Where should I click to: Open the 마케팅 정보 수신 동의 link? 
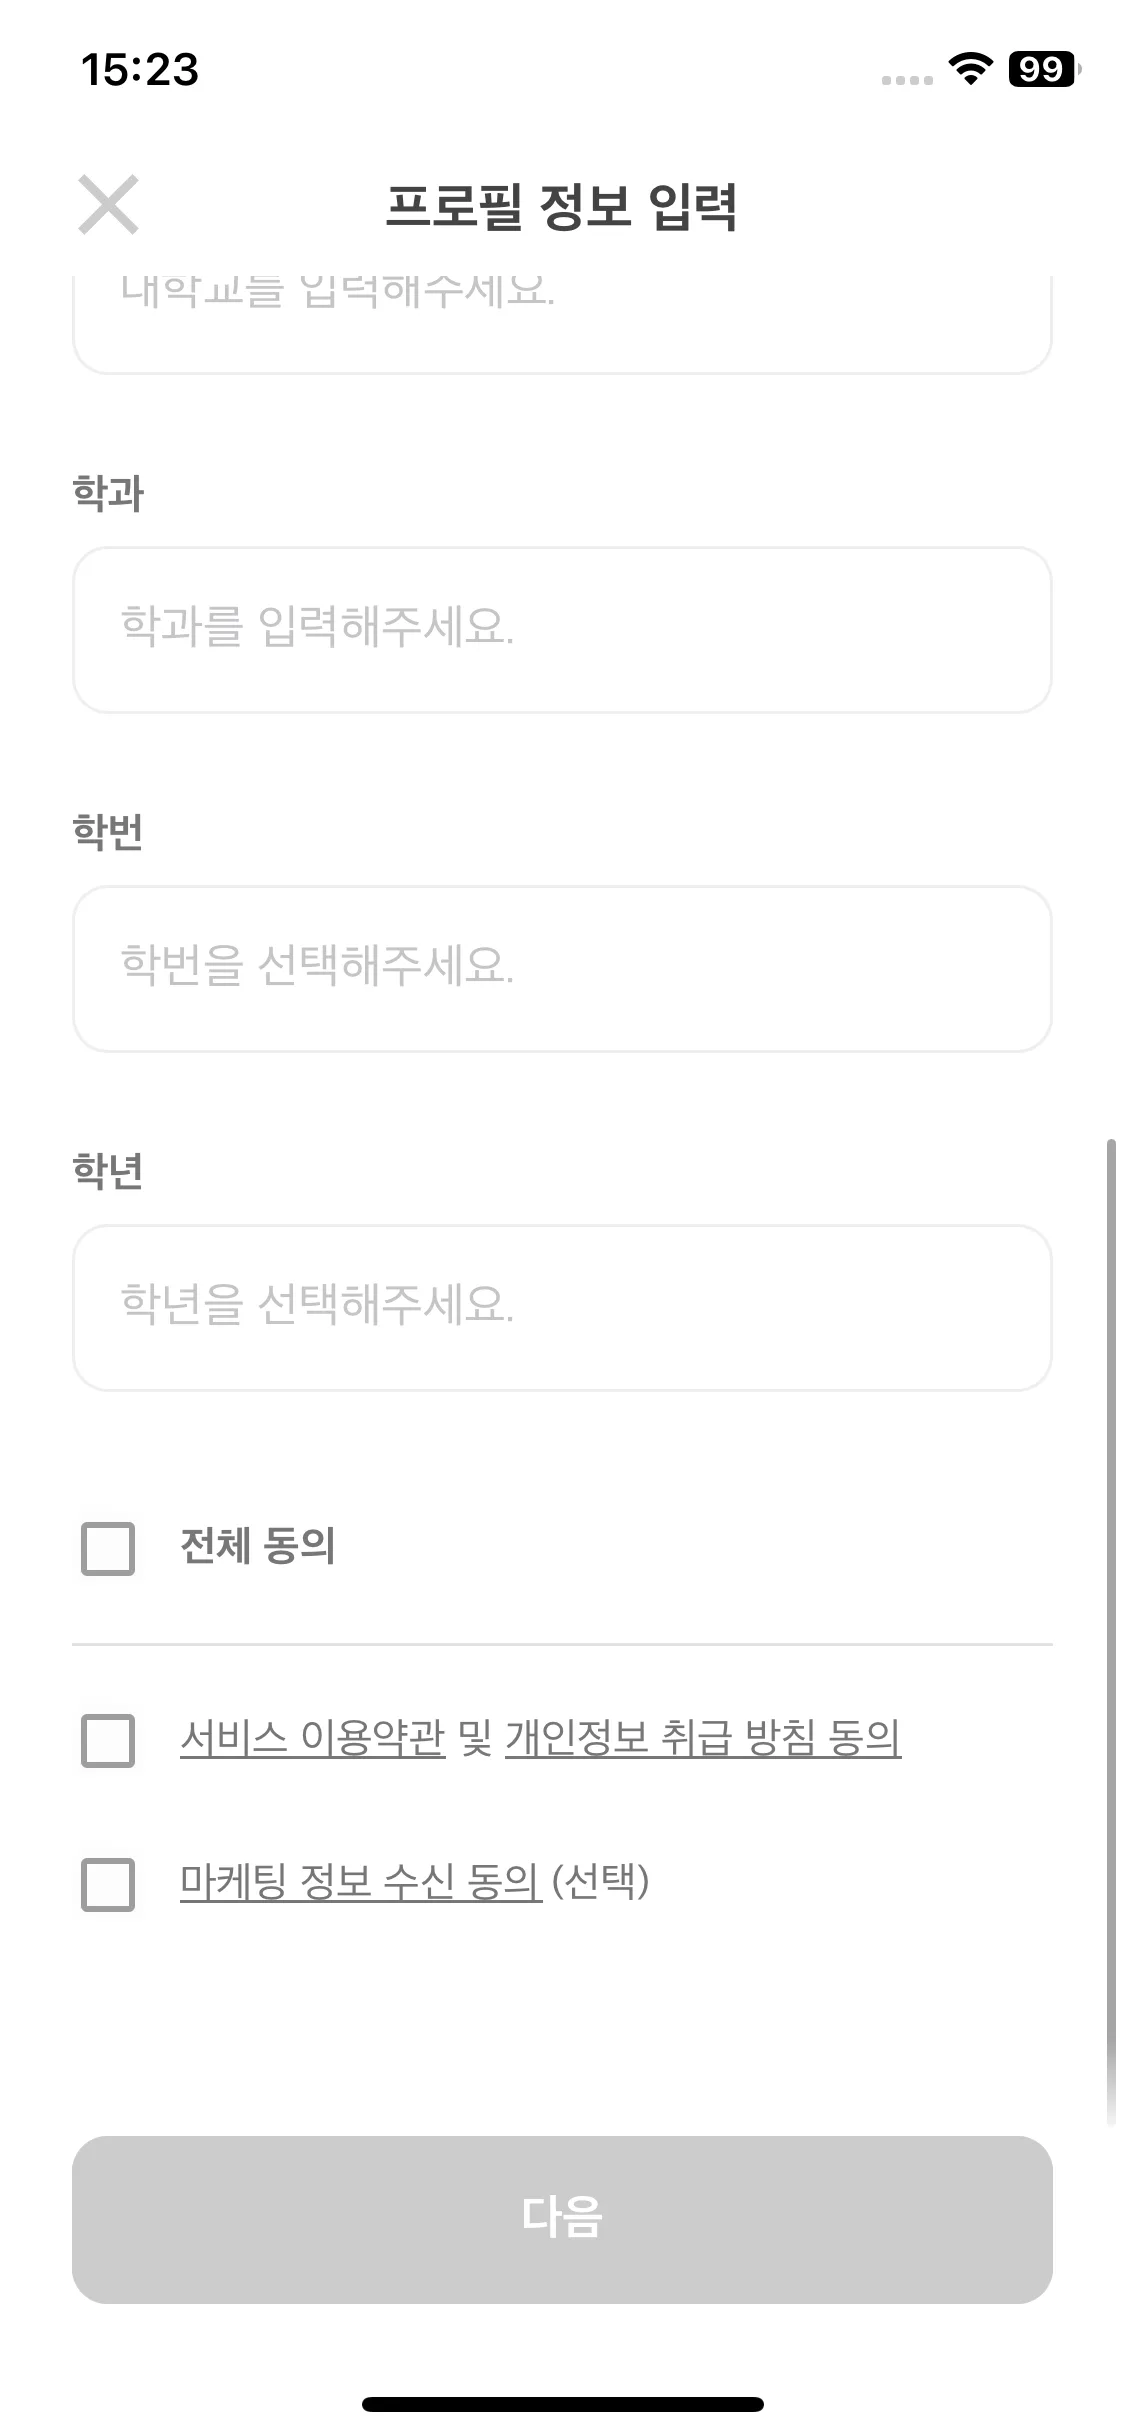[361, 1882]
